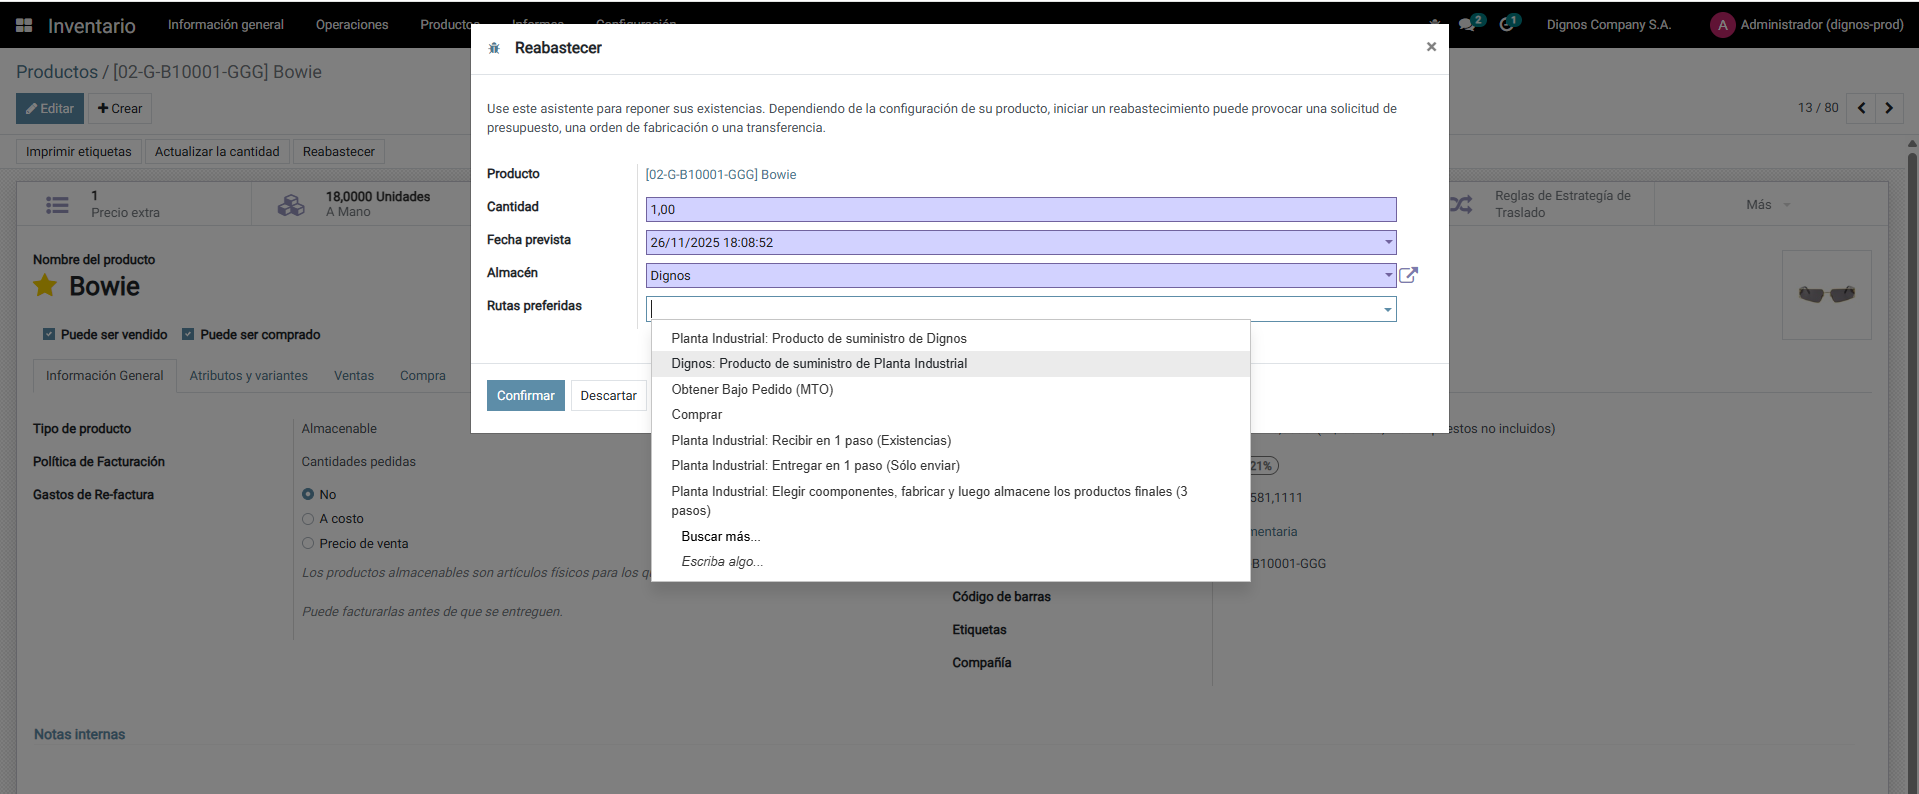
Task: Expand the Rutas preferidas dropdown arrow
Action: (x=1388, y=309)
